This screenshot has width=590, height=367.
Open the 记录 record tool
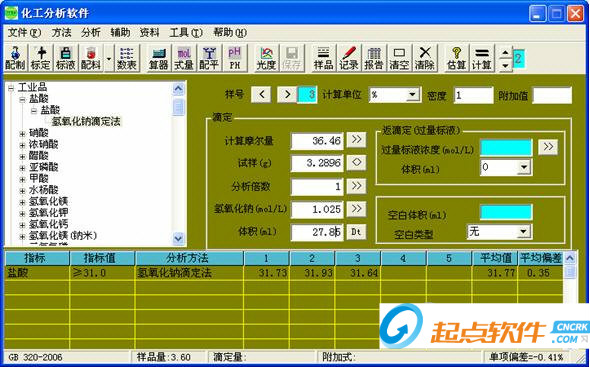coord(349,58)
